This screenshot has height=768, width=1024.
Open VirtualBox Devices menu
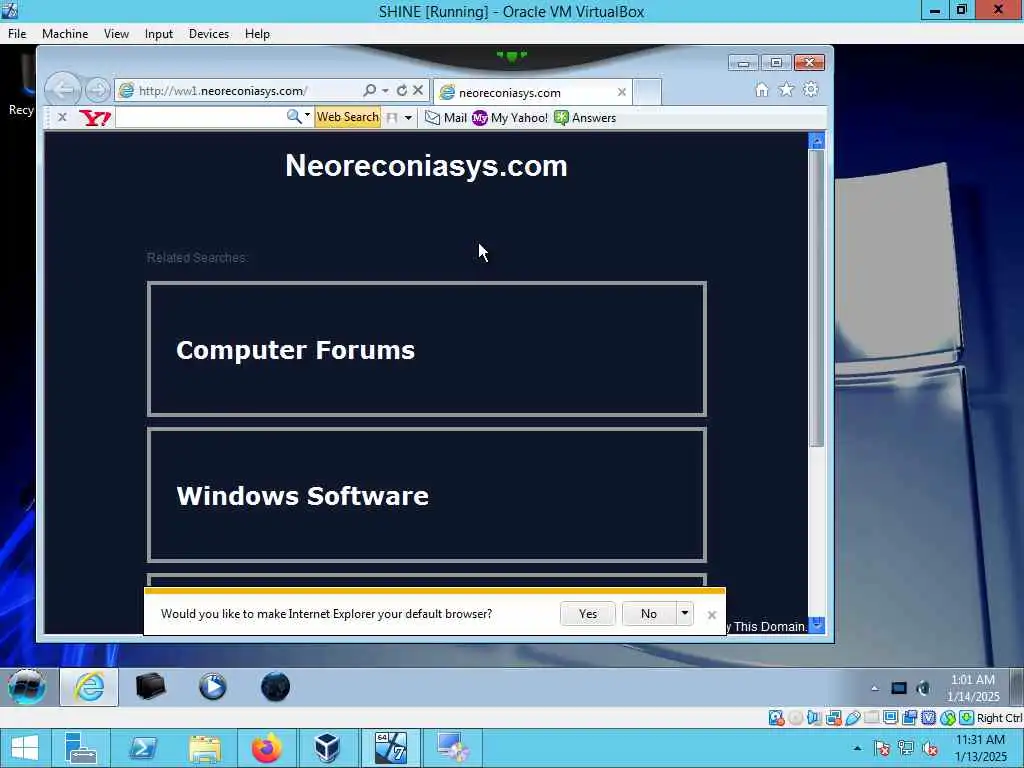tap(209, 34)
